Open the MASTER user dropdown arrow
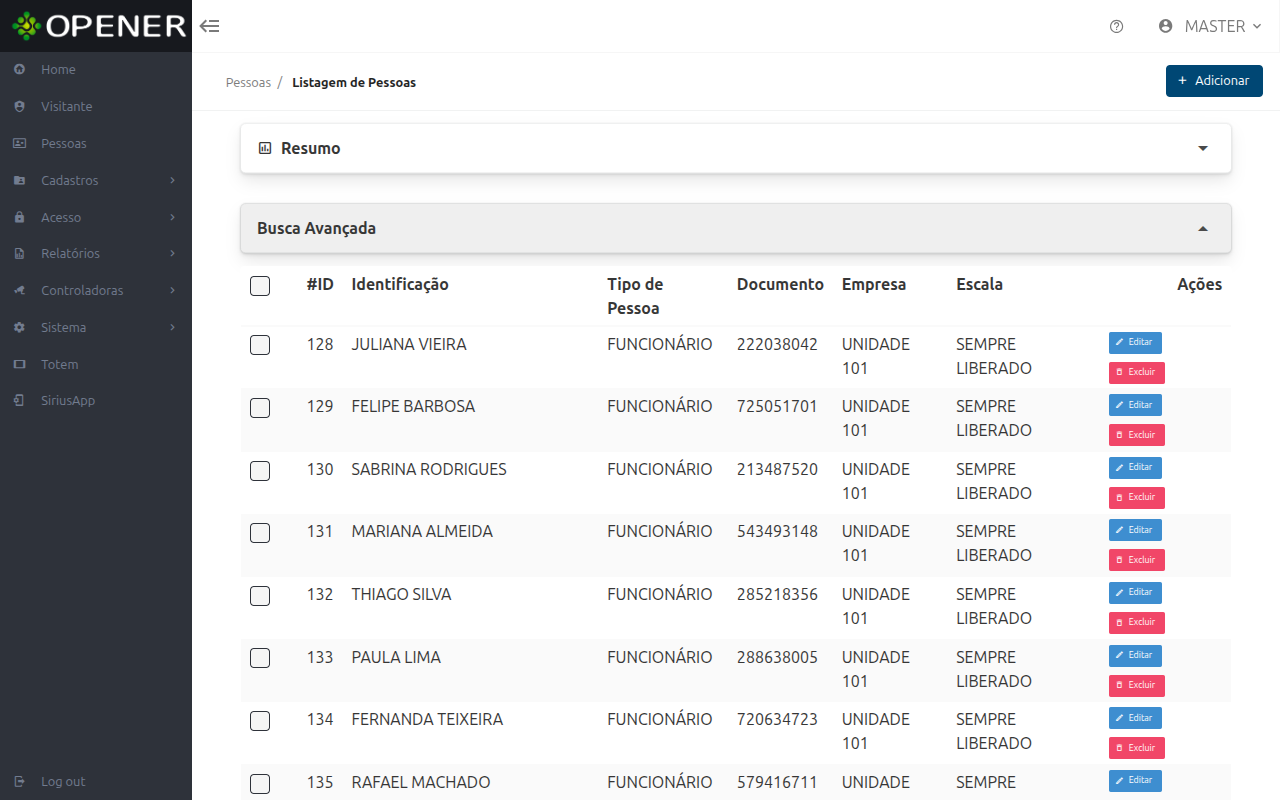This screenshot has width=1280, height=800. click(1257, 26)
